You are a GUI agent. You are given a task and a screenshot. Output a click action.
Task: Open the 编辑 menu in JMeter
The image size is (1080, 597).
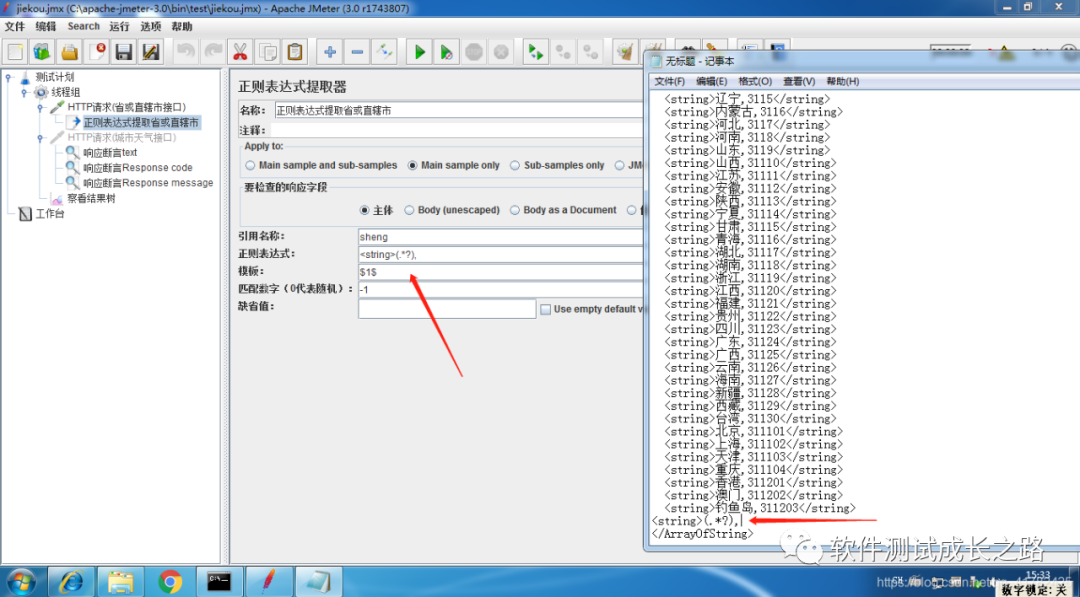point(45,27)
